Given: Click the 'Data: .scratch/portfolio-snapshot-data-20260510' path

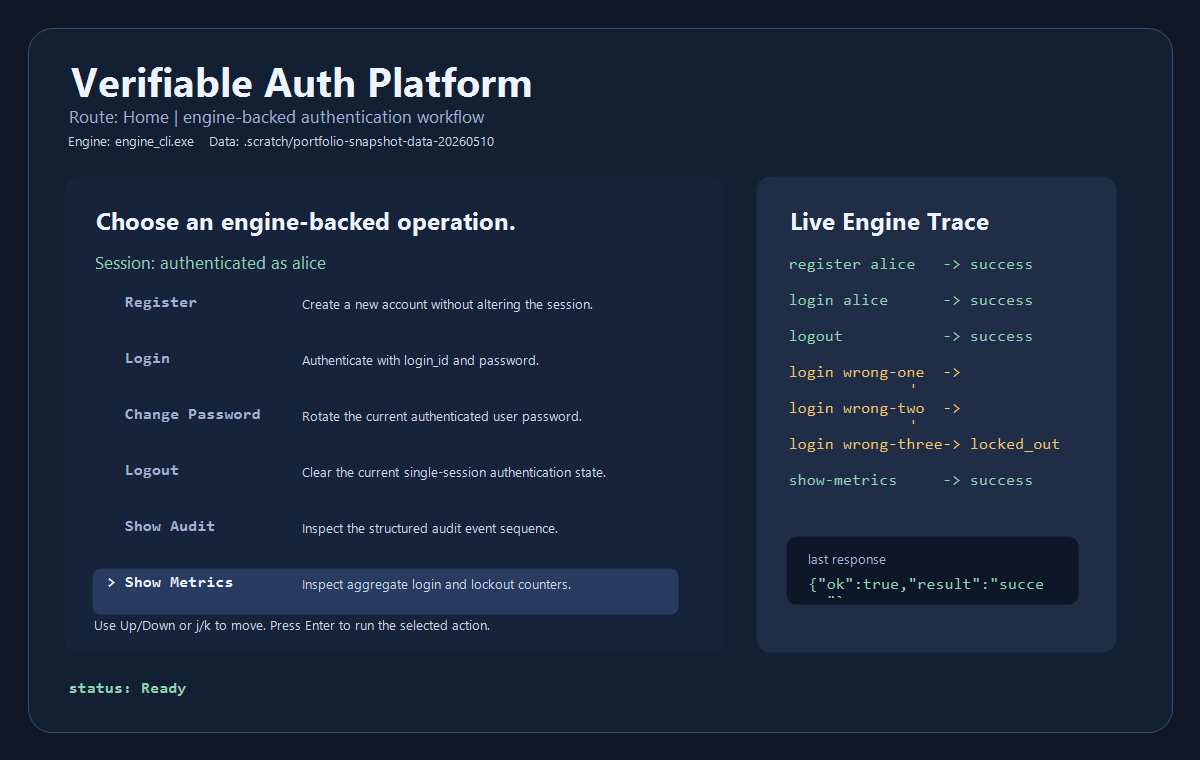Looking at the screenshot, I should [x=352, y=142].
